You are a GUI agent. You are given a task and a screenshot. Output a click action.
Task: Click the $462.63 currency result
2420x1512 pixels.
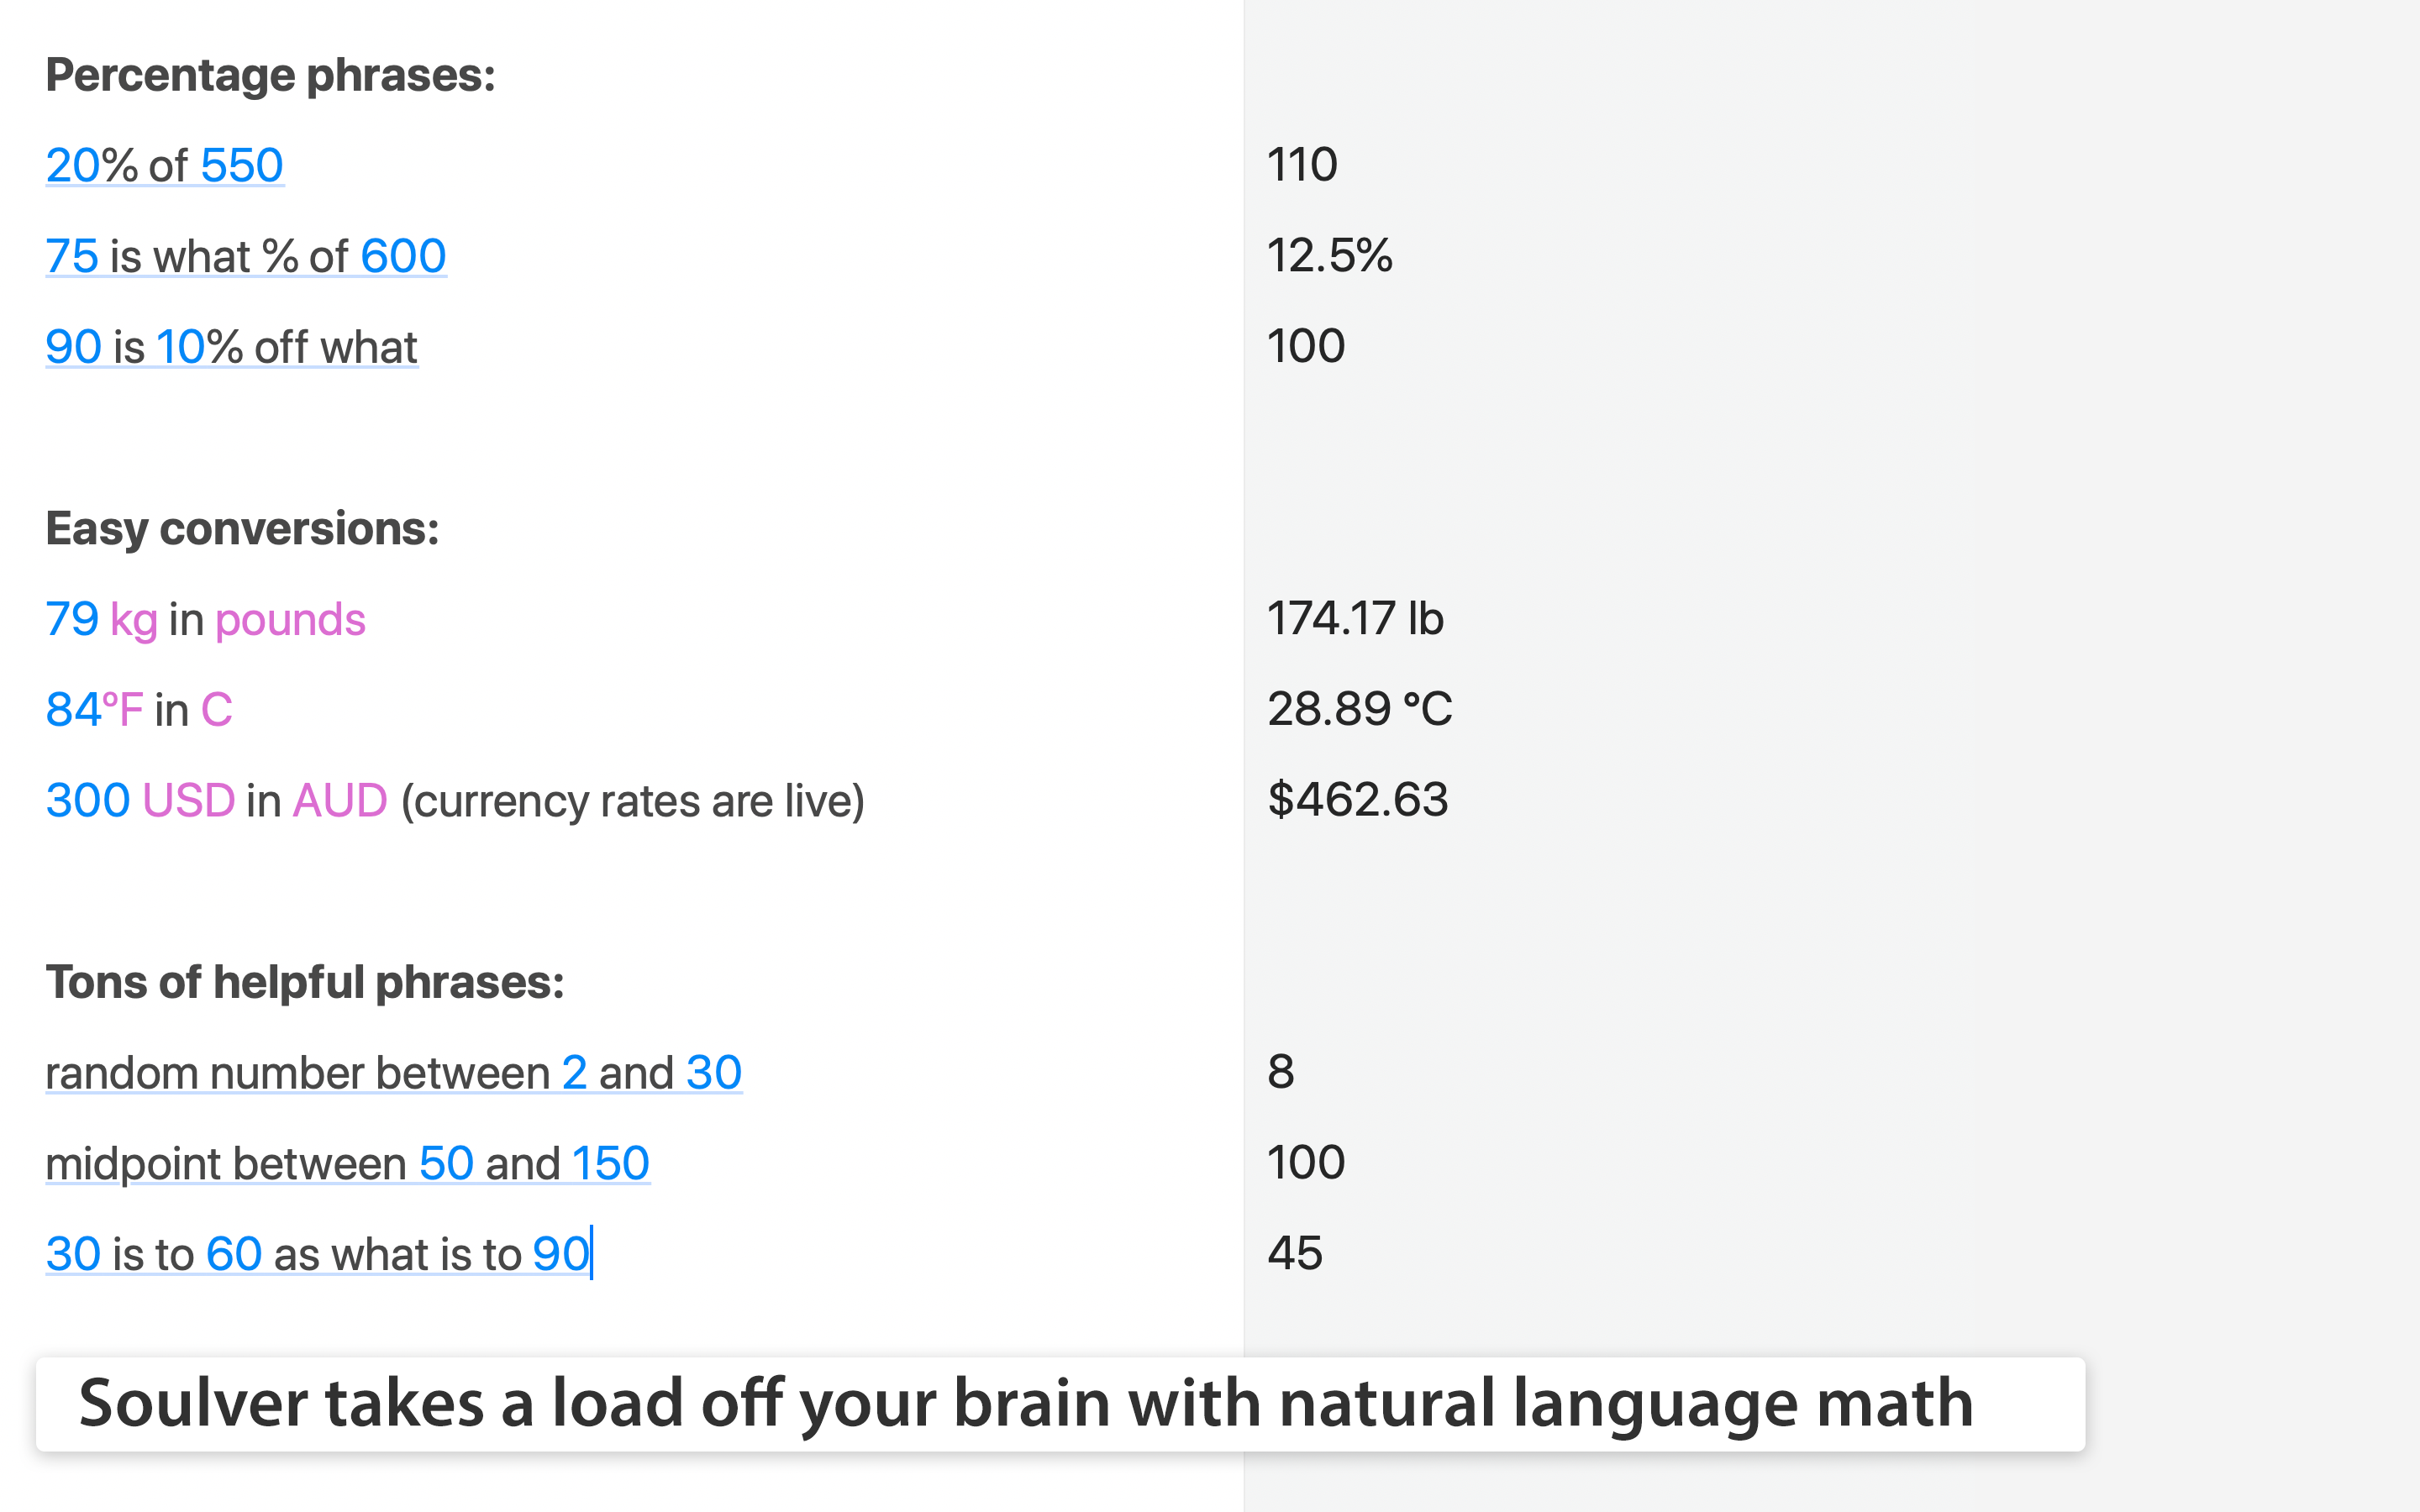coord(1357,800)
